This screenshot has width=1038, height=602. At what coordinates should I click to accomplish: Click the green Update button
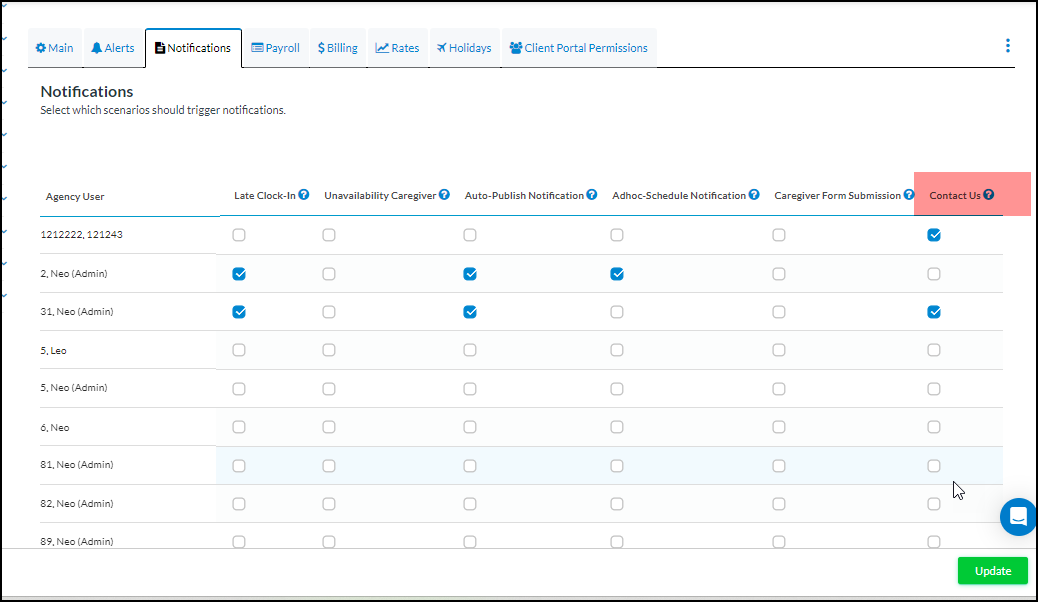[x=992, y=570]
